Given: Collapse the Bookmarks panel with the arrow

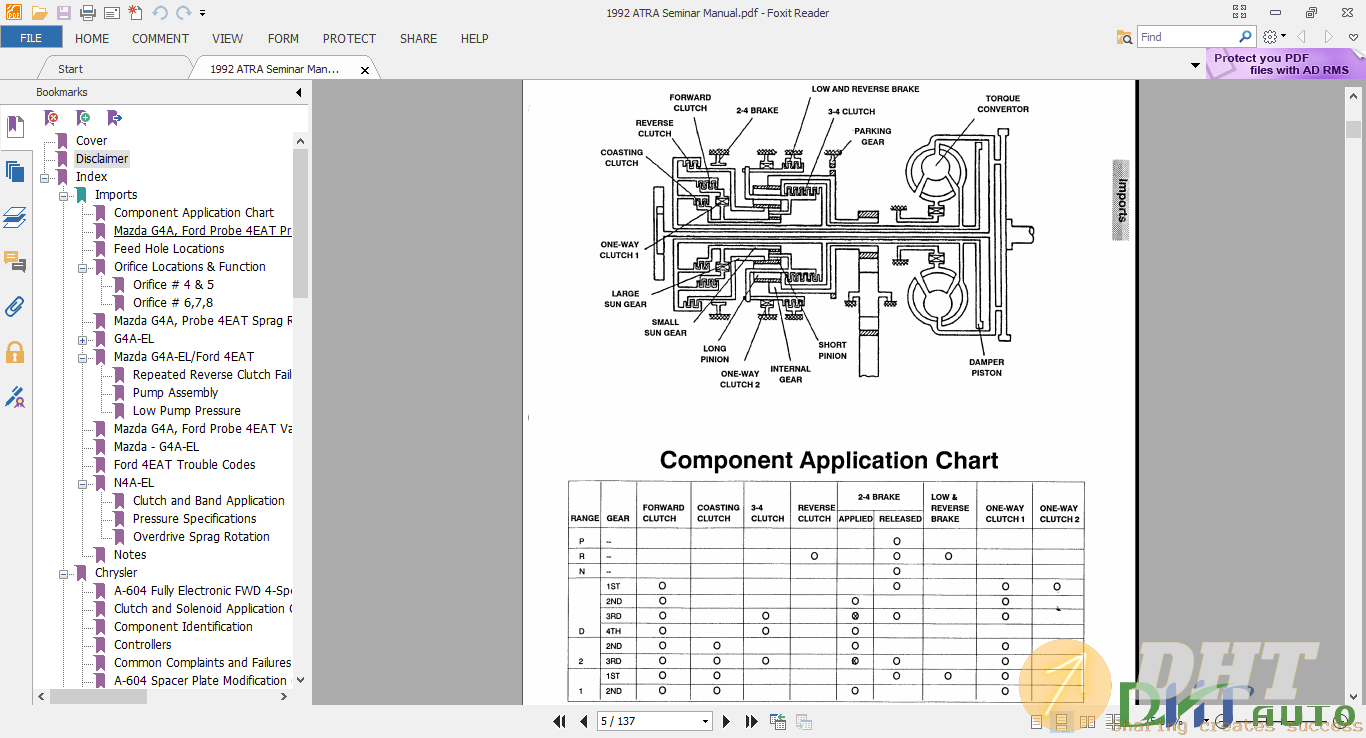Looking at the screenshot, I should [x=298, y=92].
